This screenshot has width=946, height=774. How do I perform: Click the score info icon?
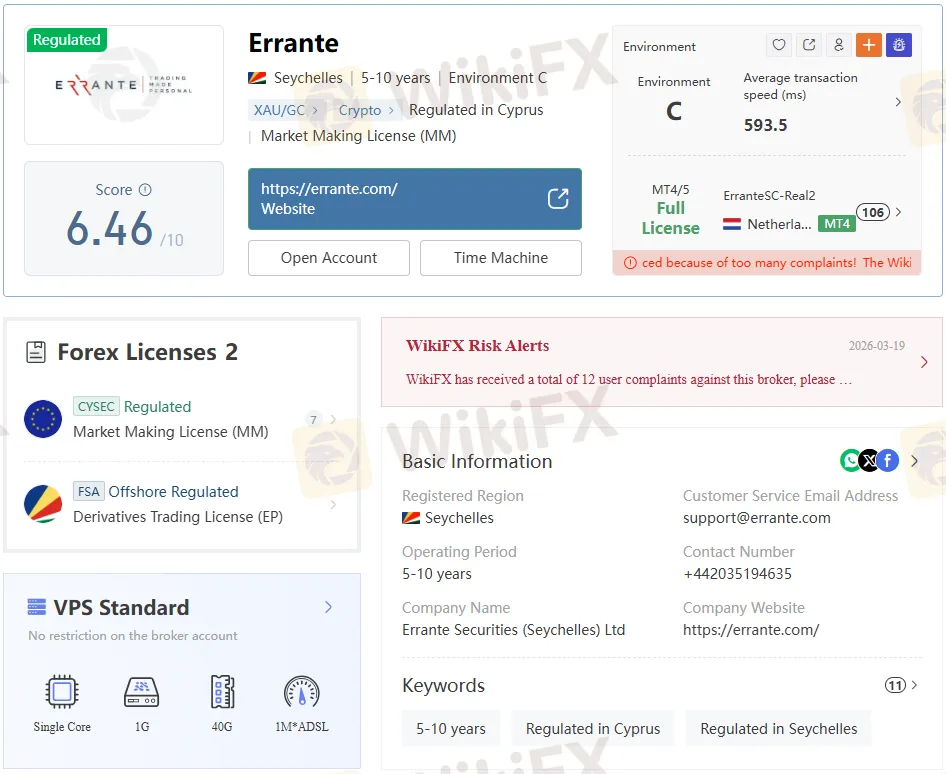coord(145,190)
